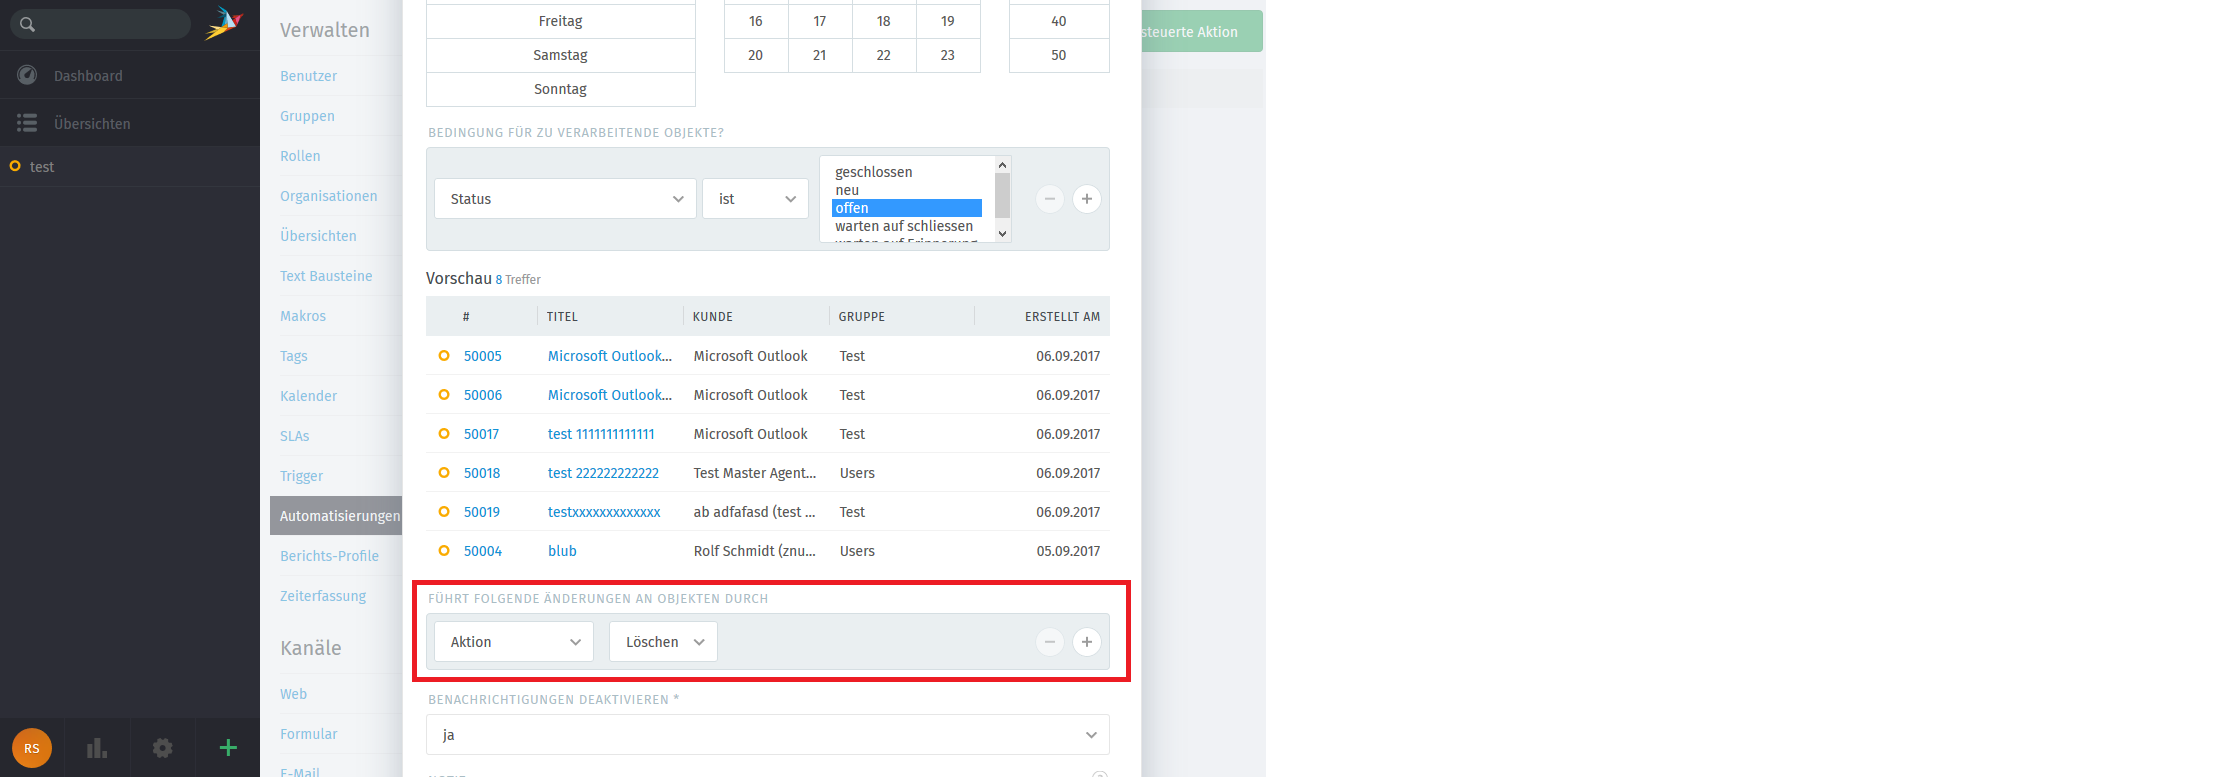Toggle hour 16 in hour grid
The width and height of the screenshot is (2238, 777).
(756, 21)
